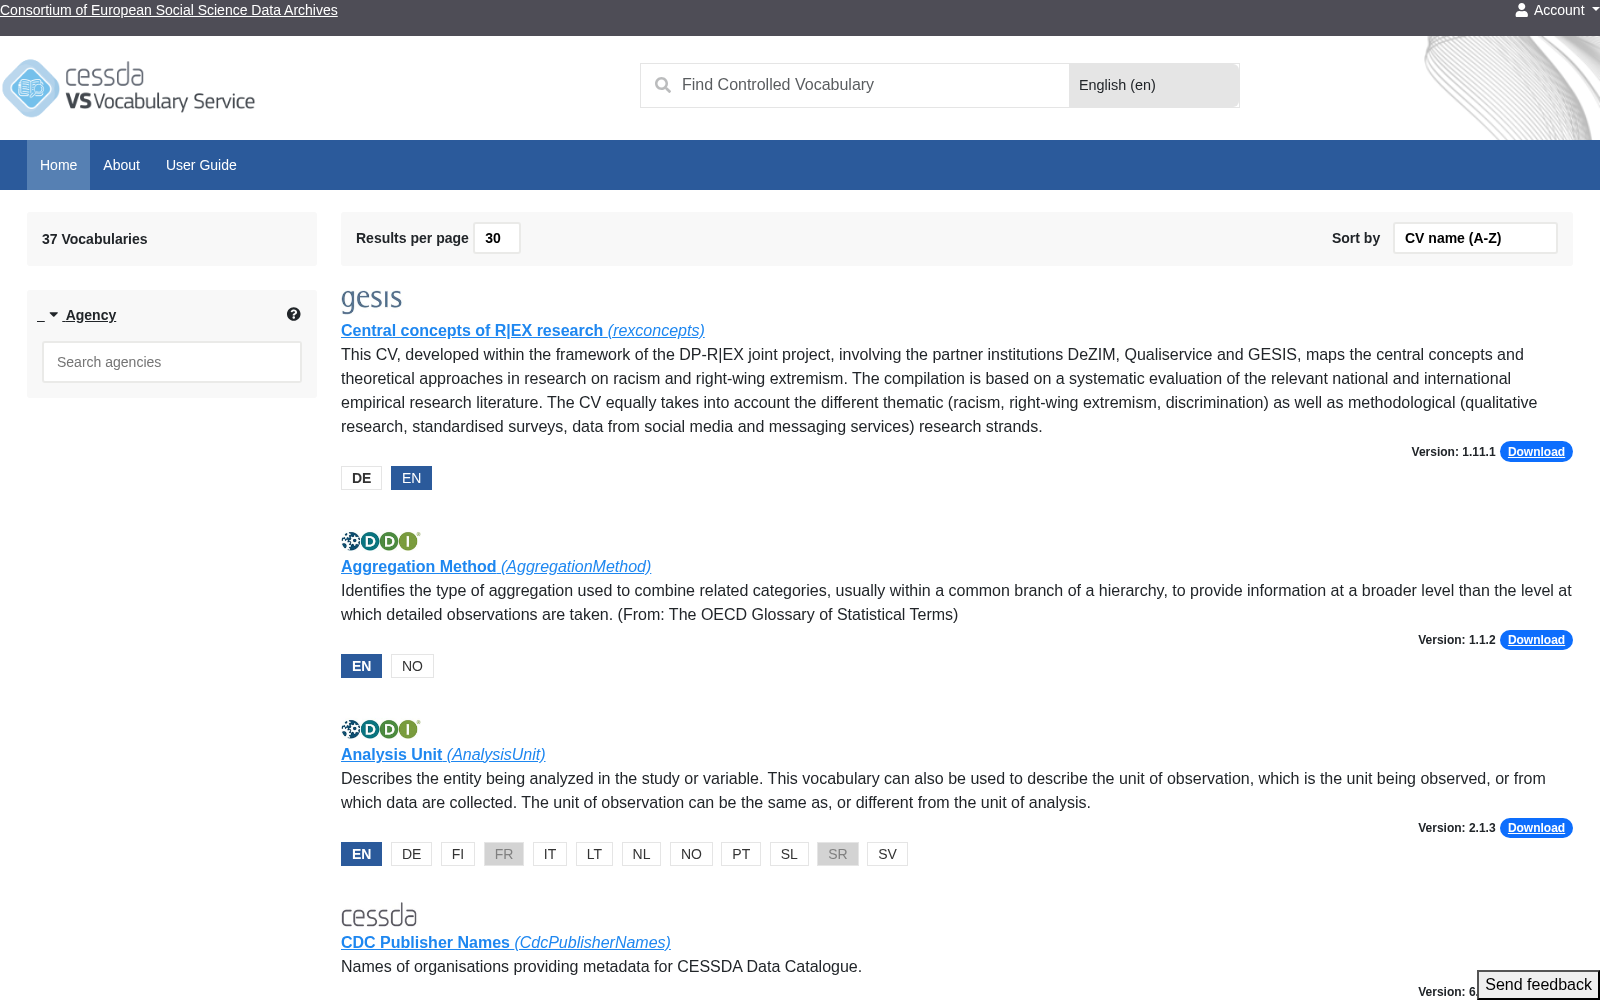The height and width of the screenshot is (1000, 1600).
Task: Click the Search agencies input field
Action: point(172,362)
